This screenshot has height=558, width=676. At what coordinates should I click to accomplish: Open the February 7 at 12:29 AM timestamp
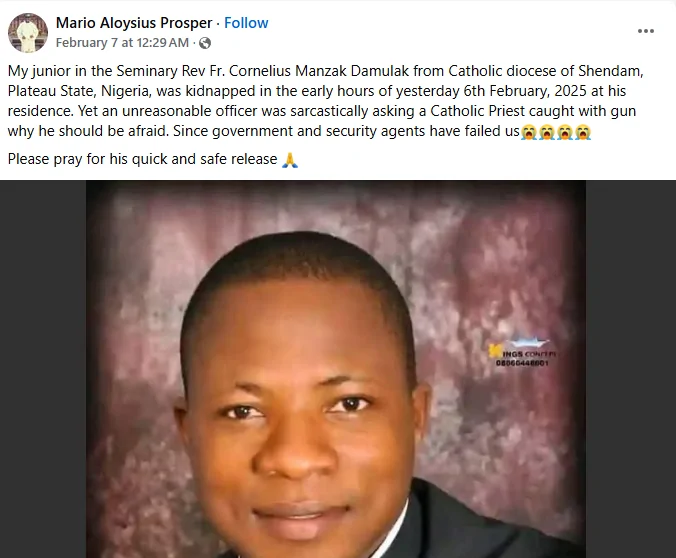122,43
